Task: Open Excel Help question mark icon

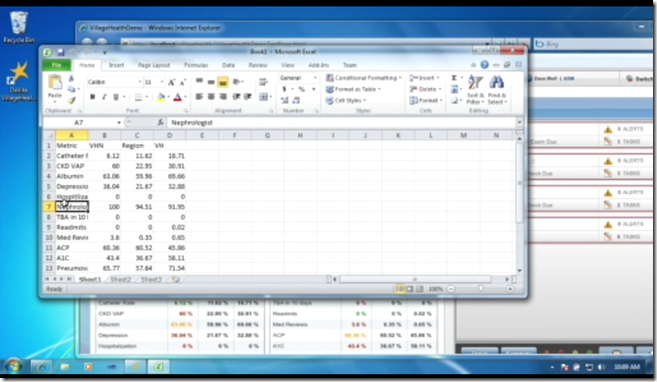Action: pyautogui.click(x=484, y=65)
